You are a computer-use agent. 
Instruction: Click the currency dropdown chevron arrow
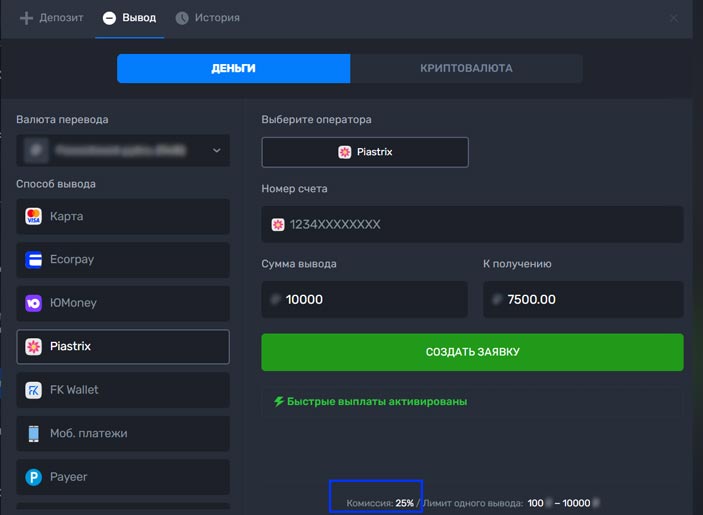click(x=217, y=151)
